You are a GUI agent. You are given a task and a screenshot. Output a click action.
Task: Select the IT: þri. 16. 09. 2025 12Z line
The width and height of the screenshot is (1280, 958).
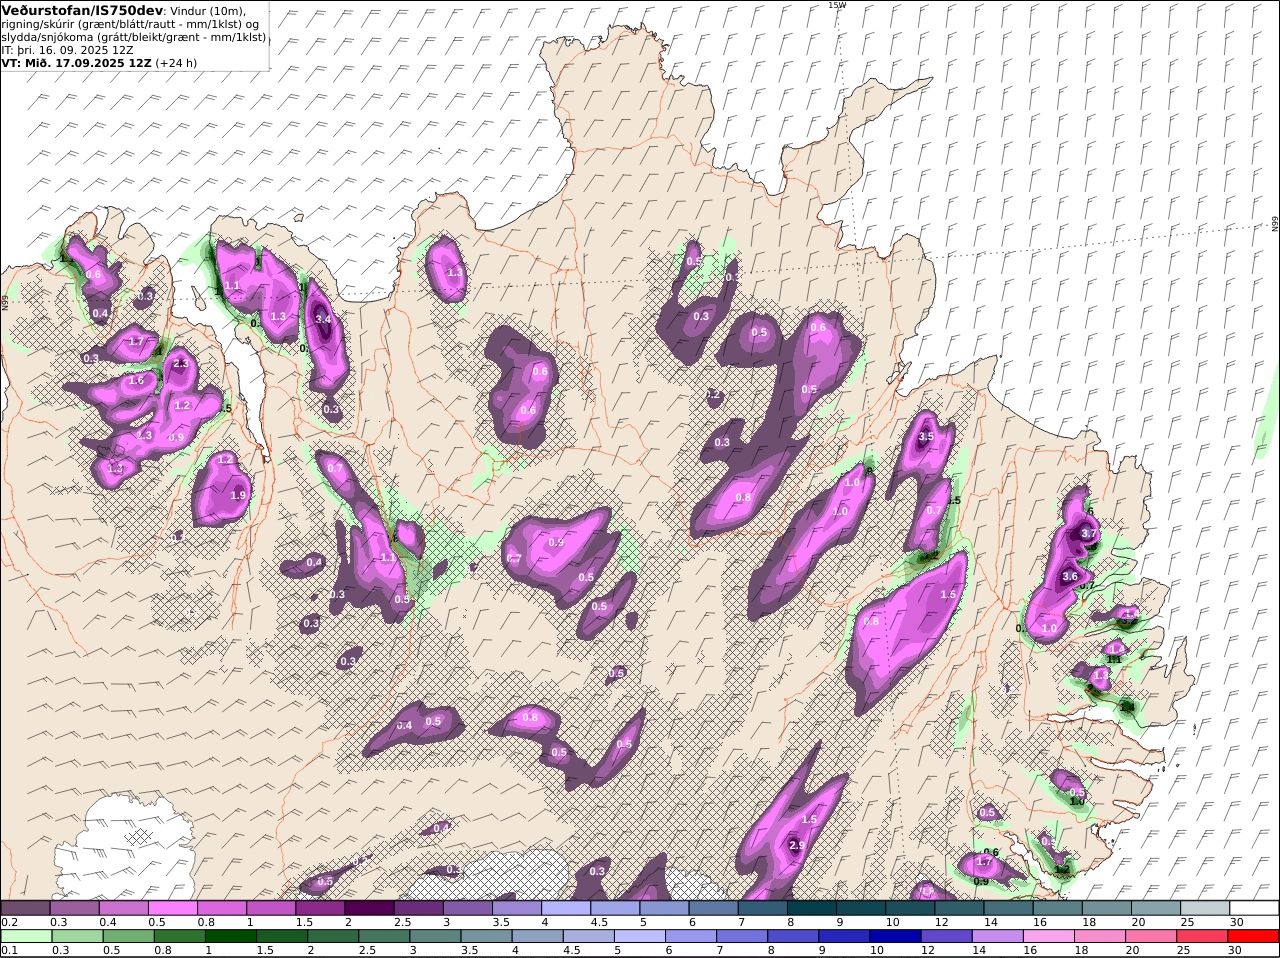[68, 49]
